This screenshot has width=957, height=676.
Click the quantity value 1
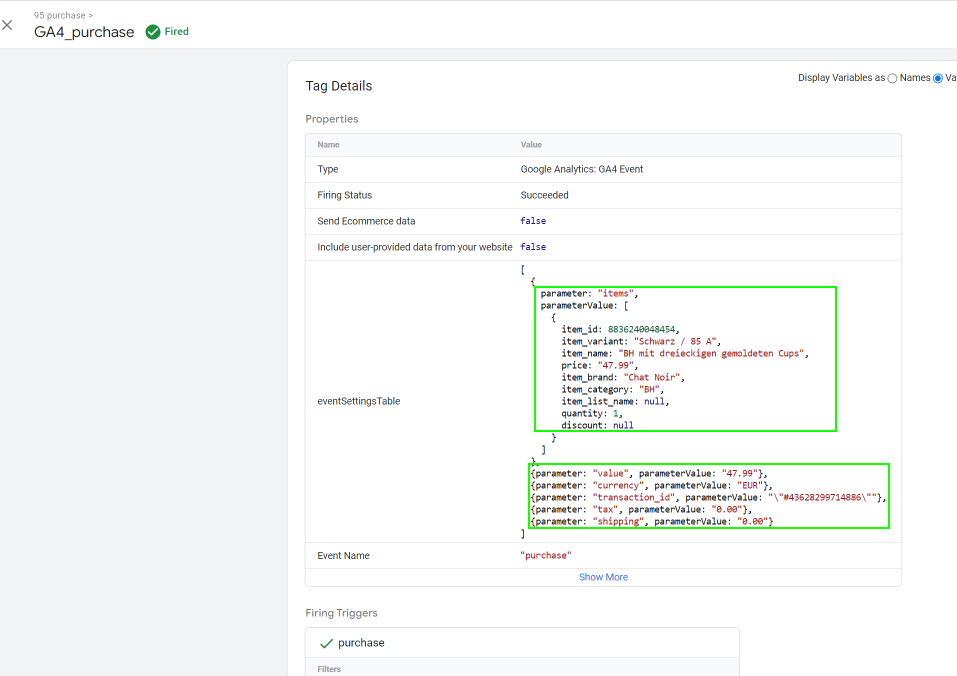[615, 414]
